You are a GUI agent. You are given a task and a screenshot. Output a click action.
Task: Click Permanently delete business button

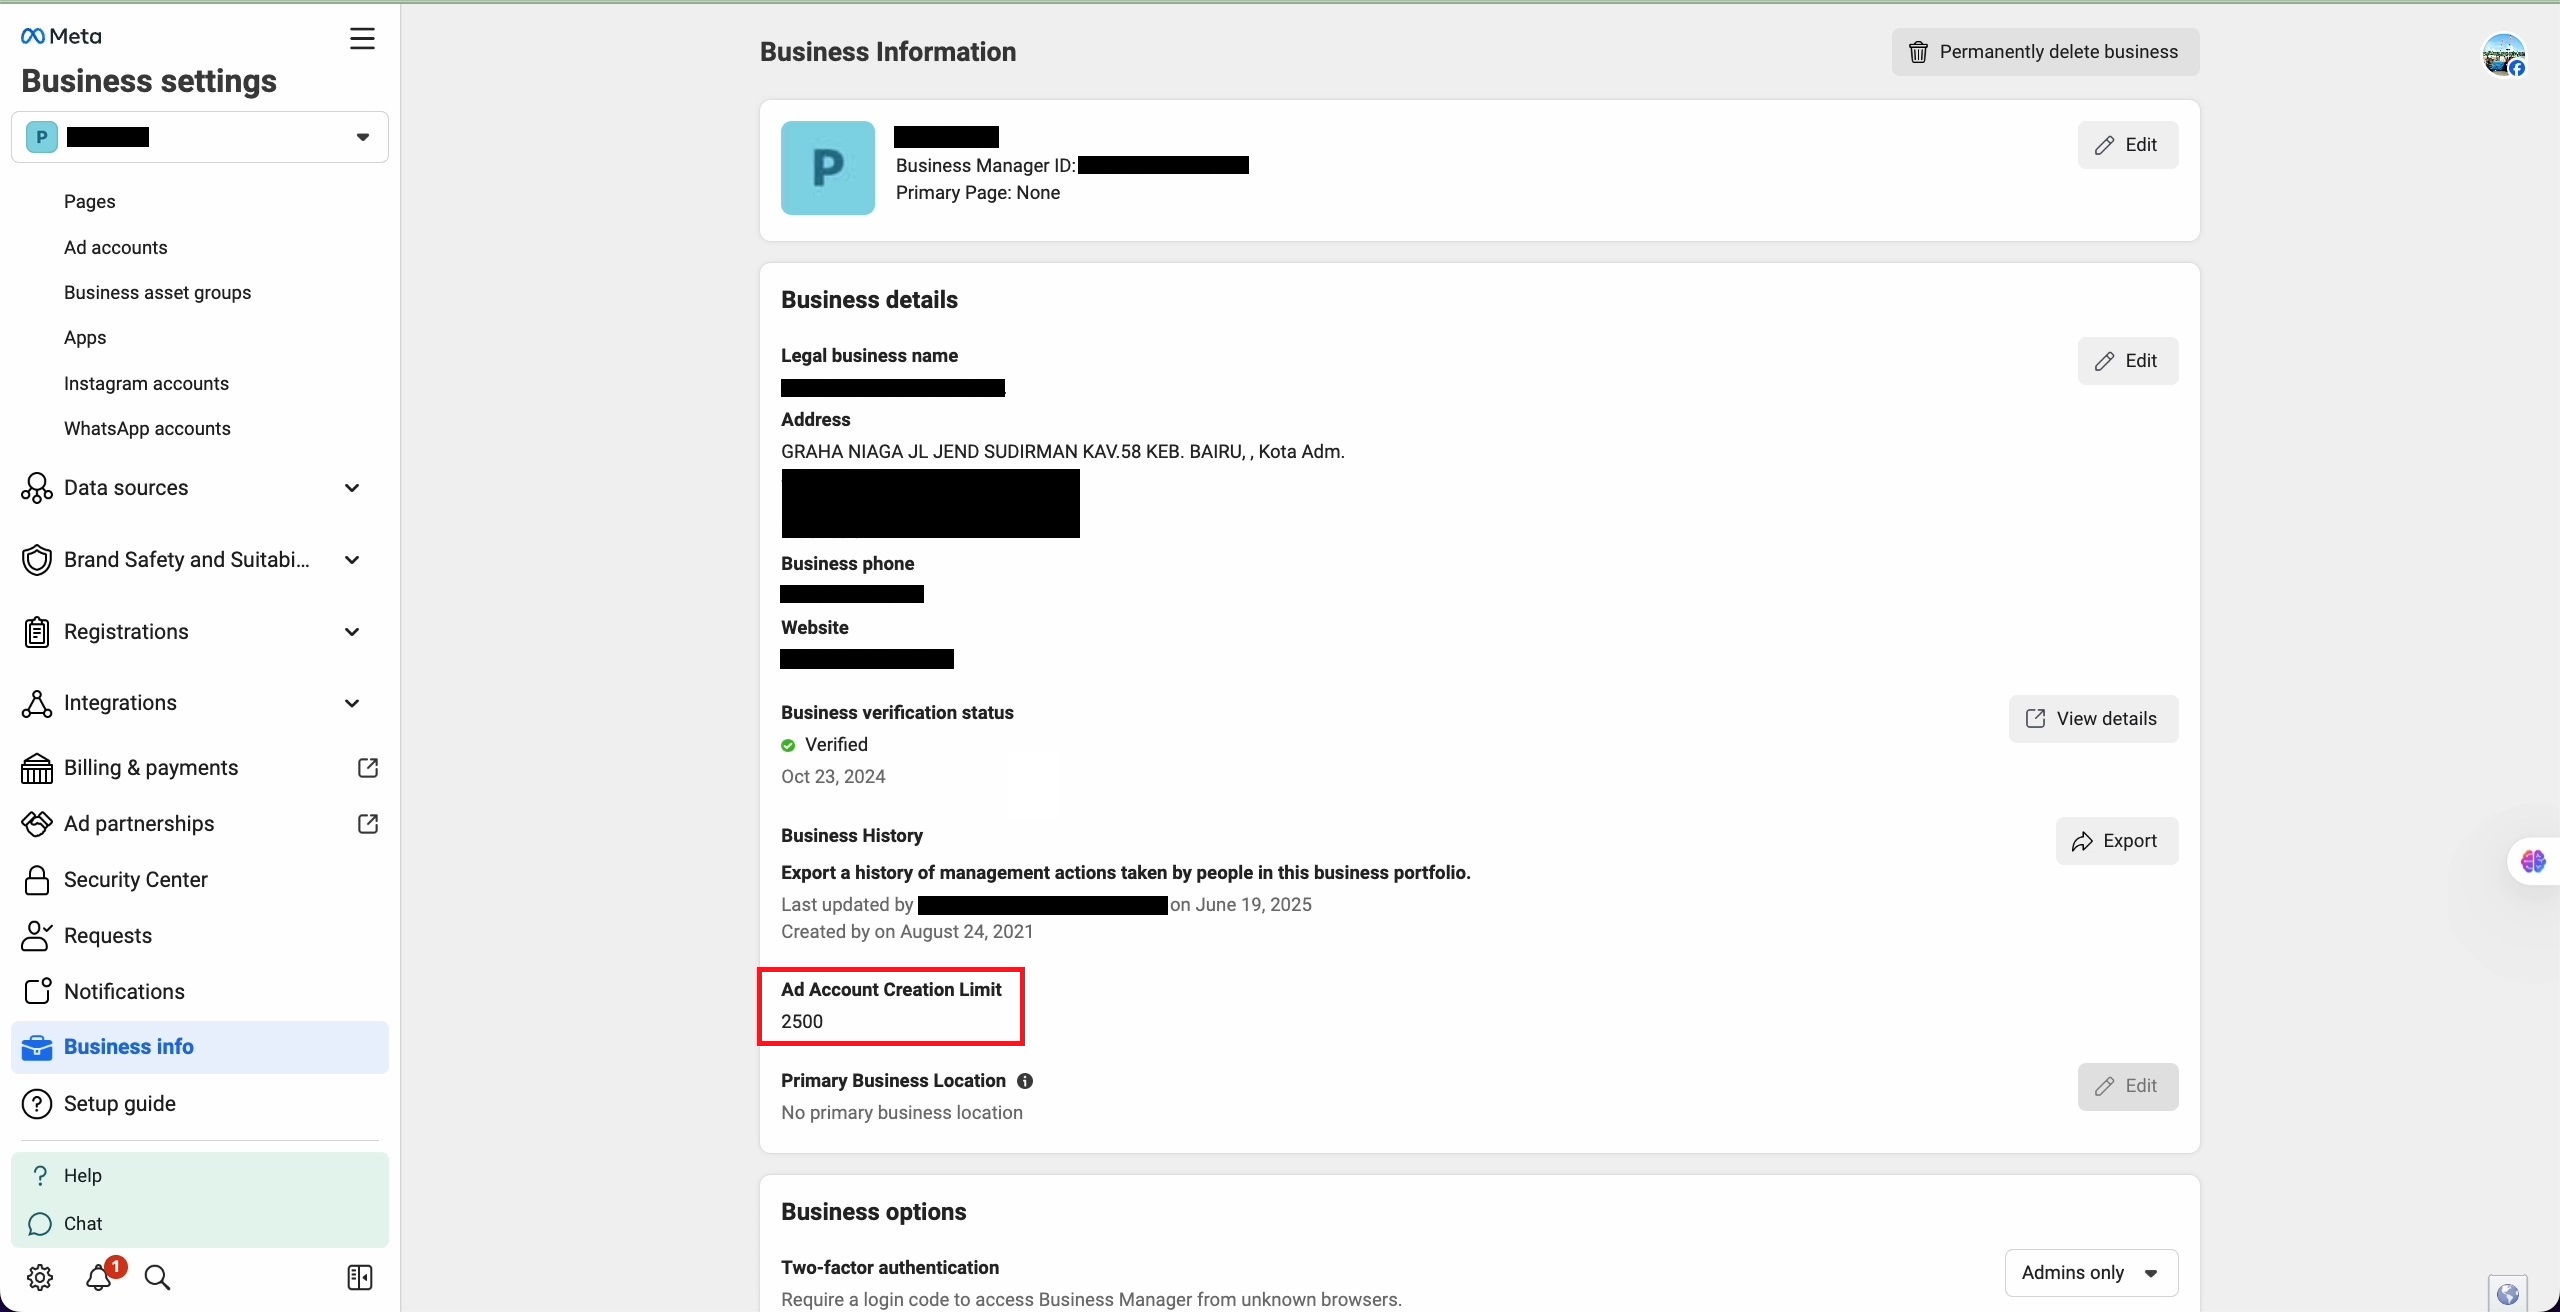[x=2045, y=52]
